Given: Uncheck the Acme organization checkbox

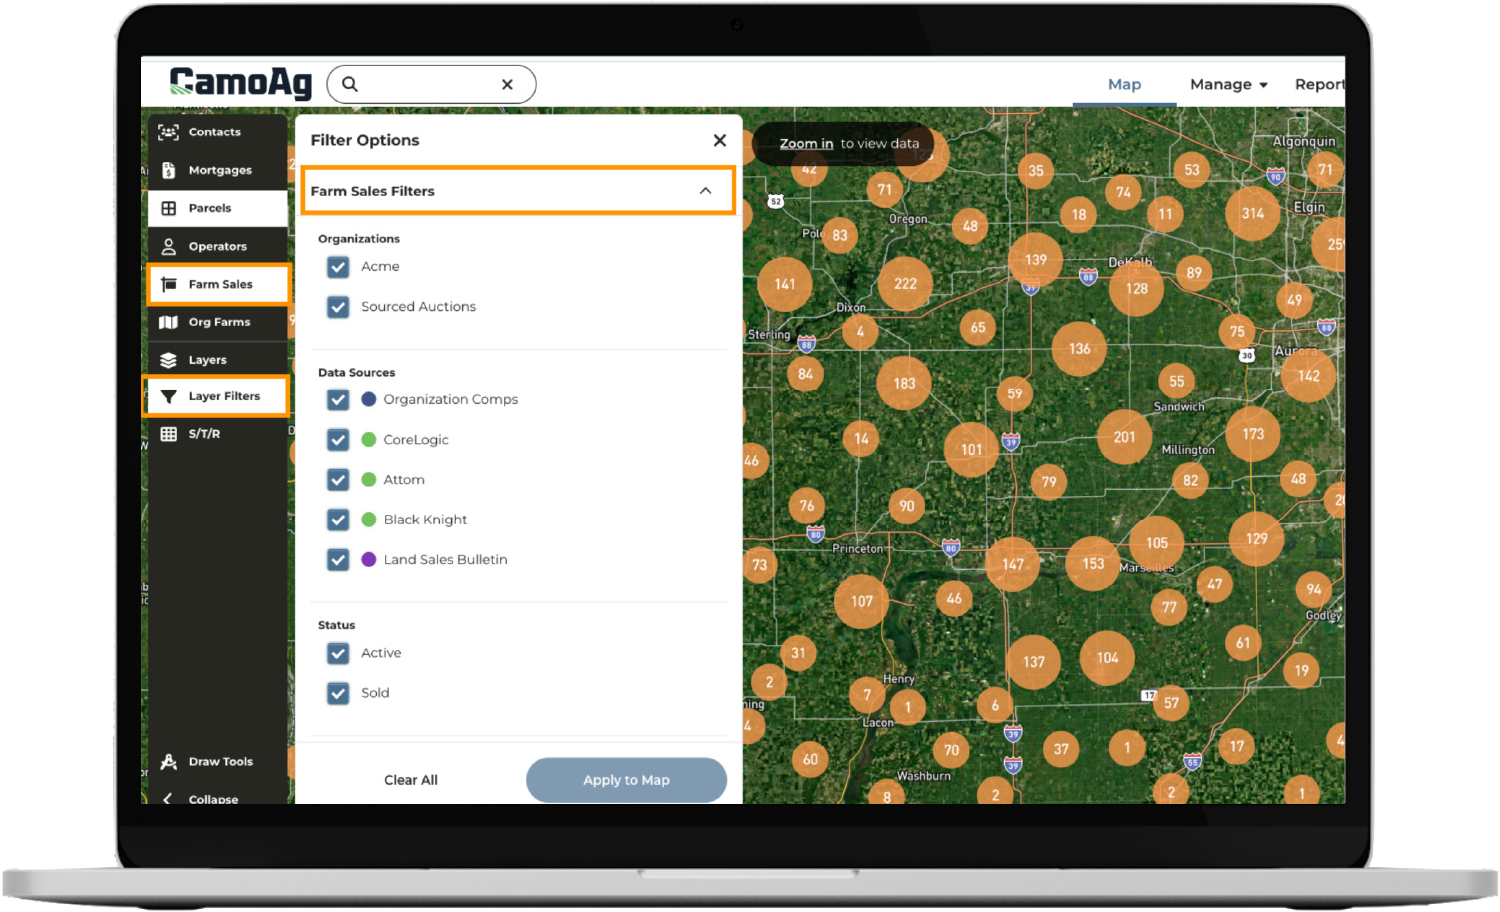Looking at the screenshot, I should 338,267.
